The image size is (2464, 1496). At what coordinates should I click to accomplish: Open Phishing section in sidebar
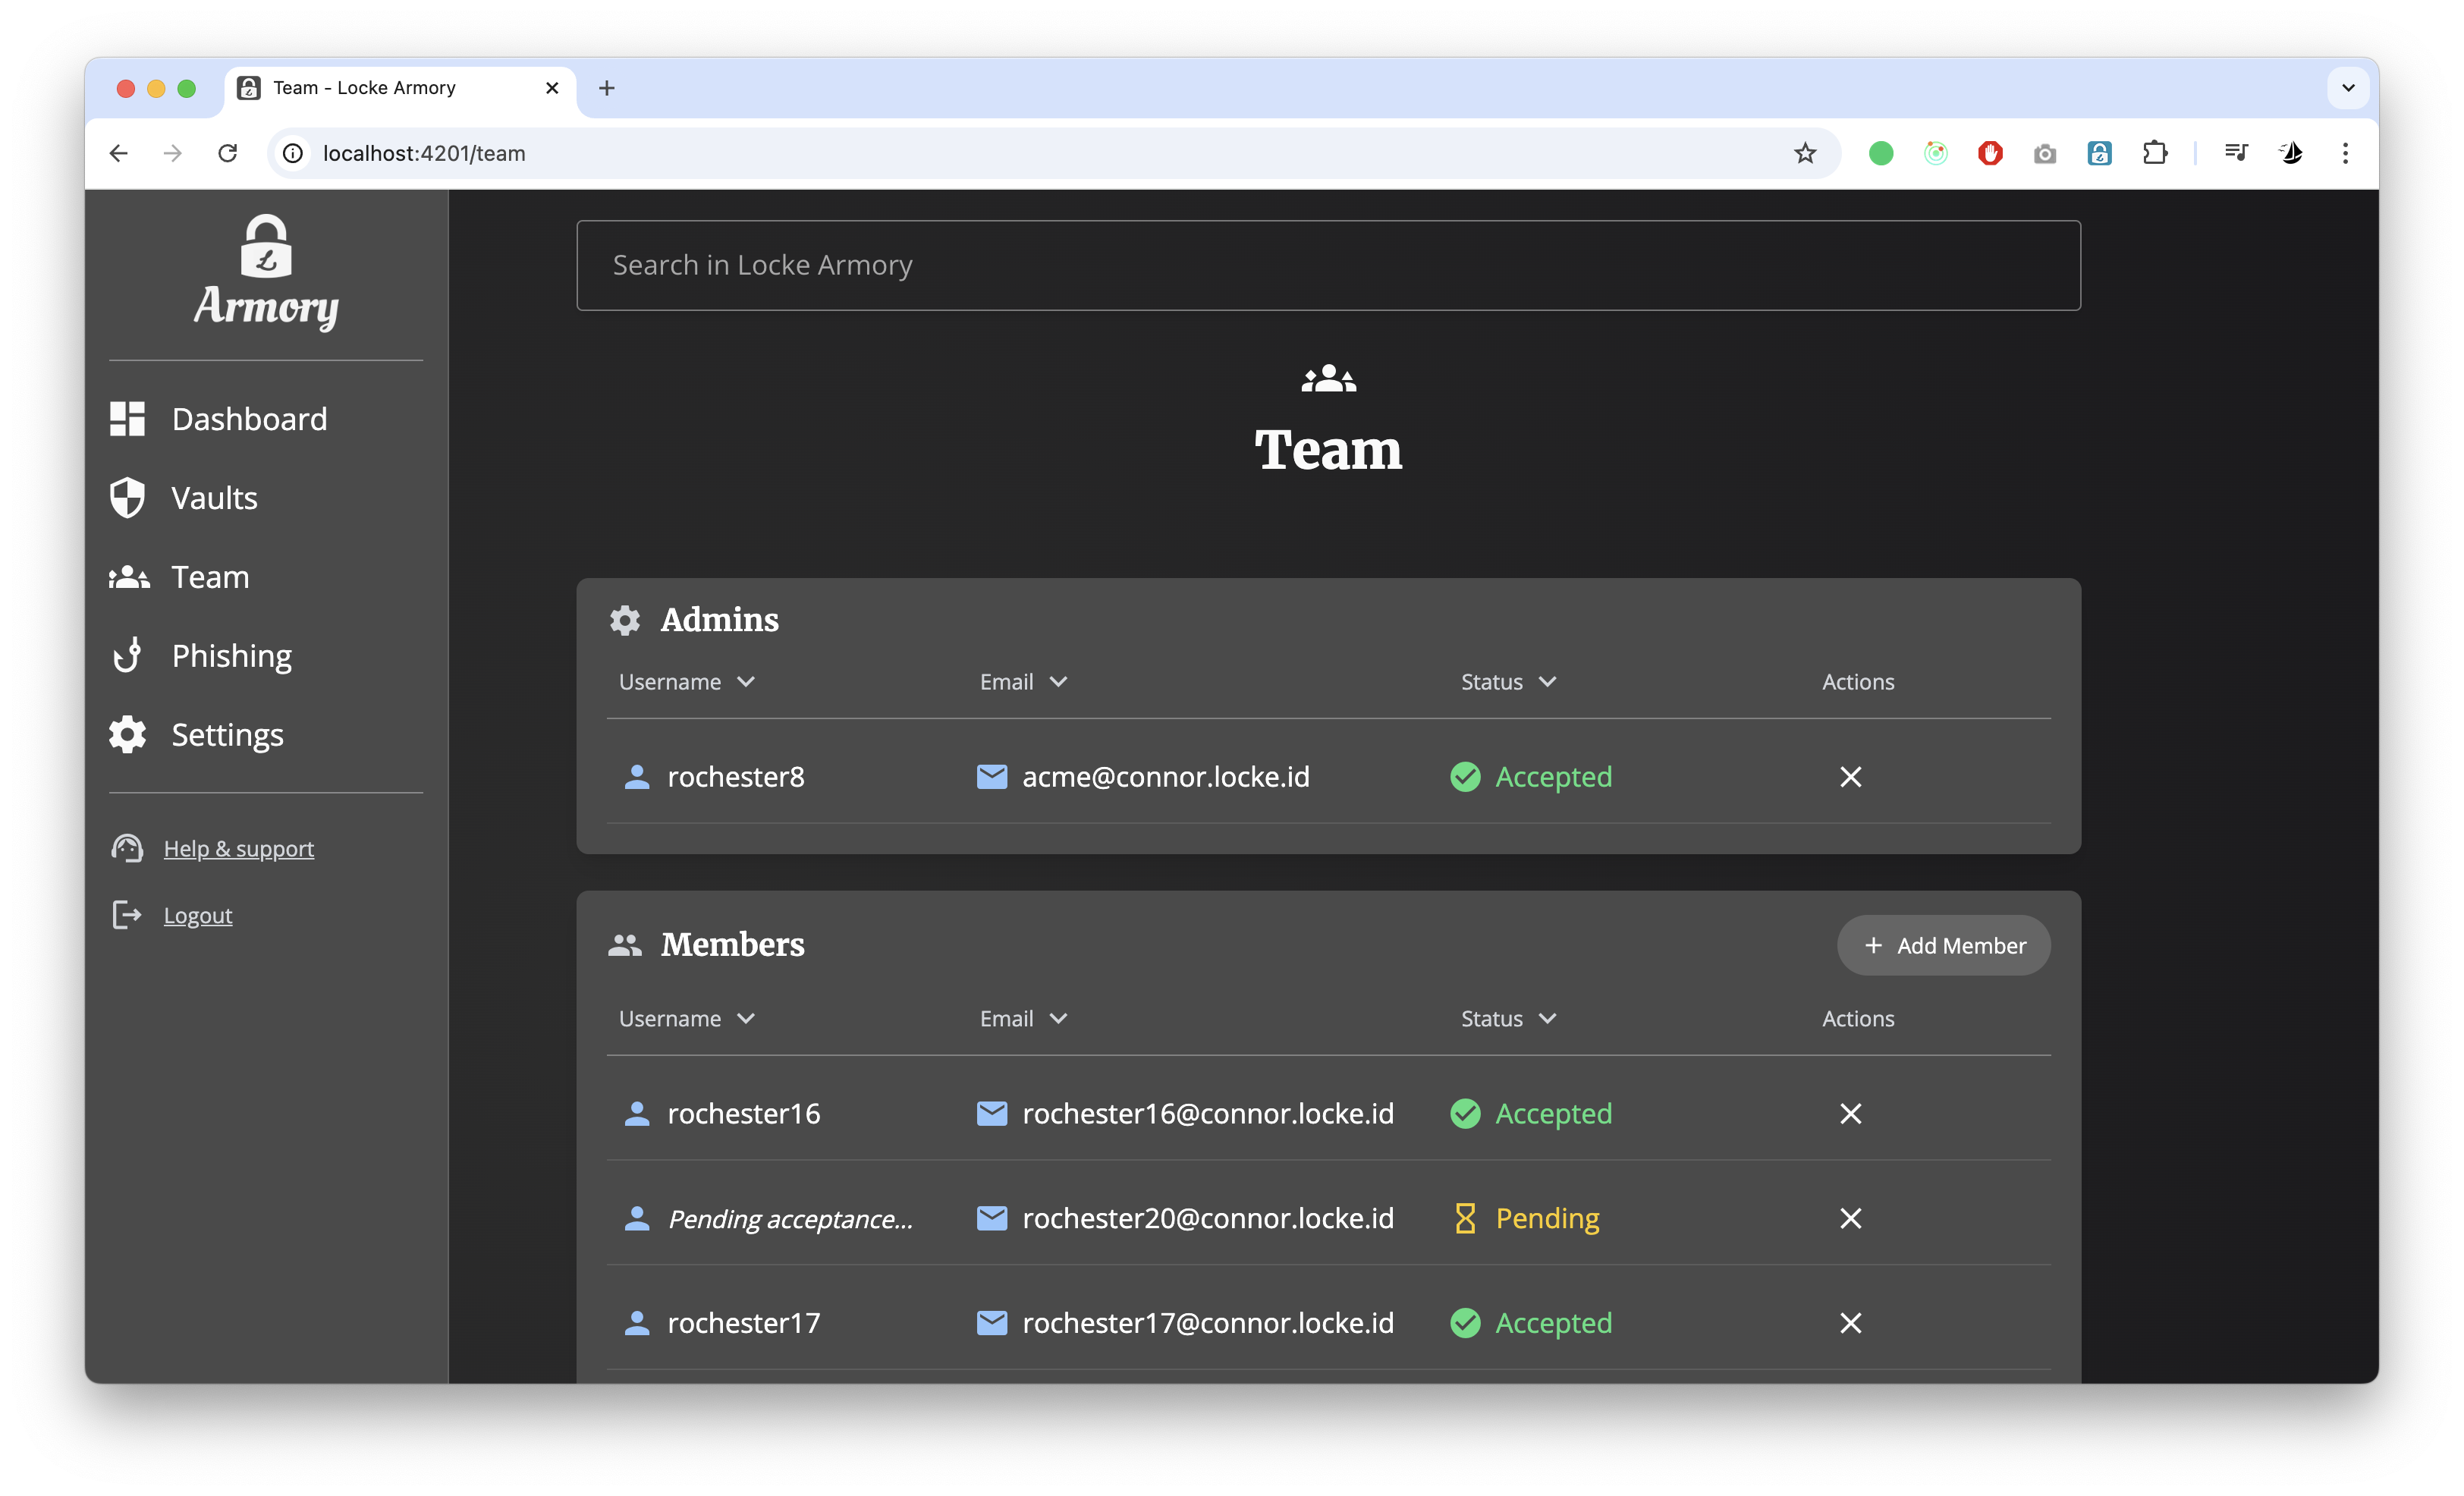pyautogui.click(x=231, y=656)
